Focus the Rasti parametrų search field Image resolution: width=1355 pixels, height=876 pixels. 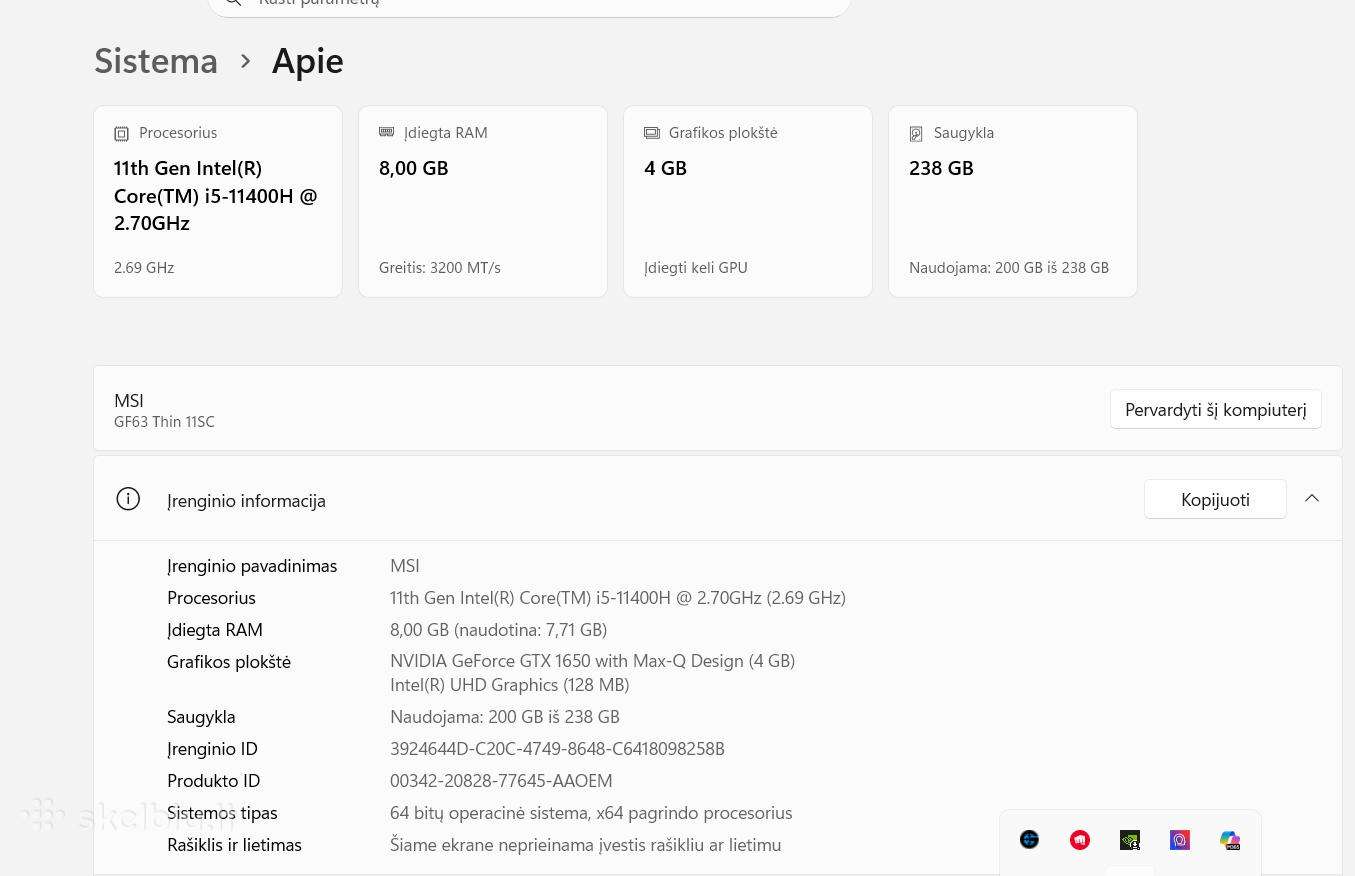tap(529, 4)
